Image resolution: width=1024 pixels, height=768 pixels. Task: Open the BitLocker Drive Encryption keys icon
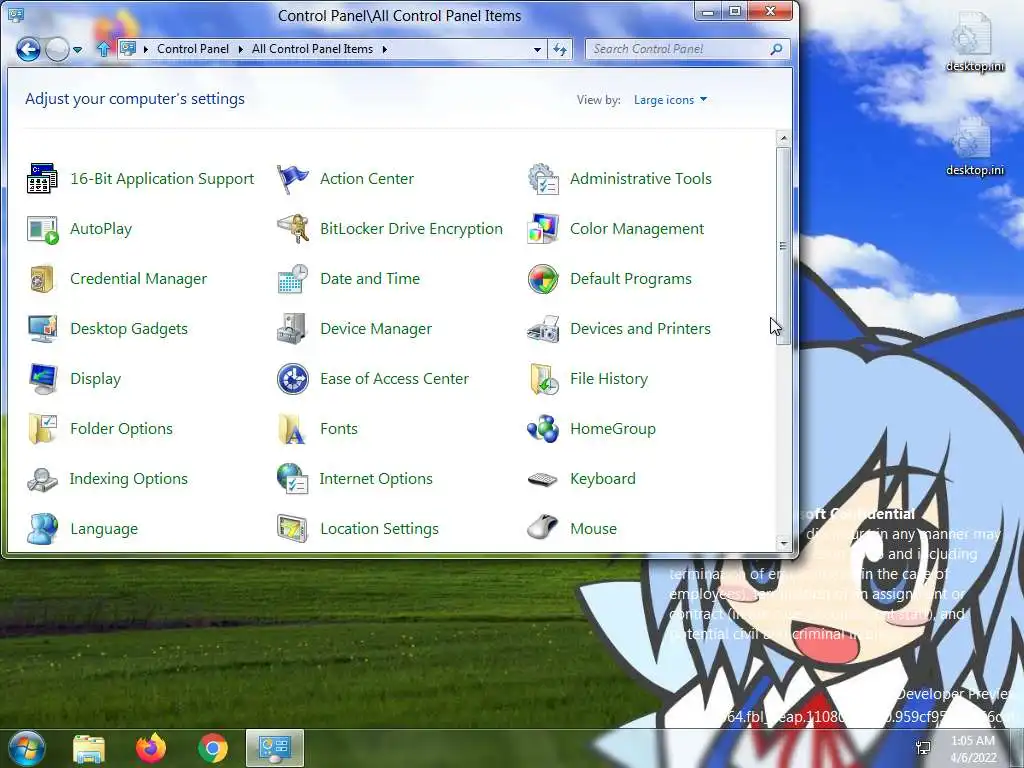pos(292,229)
